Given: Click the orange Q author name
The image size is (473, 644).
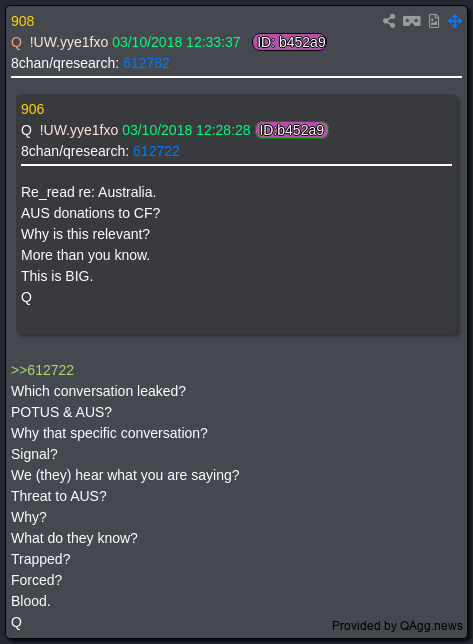Looking at the screenshot, I should tap(16, 42).
